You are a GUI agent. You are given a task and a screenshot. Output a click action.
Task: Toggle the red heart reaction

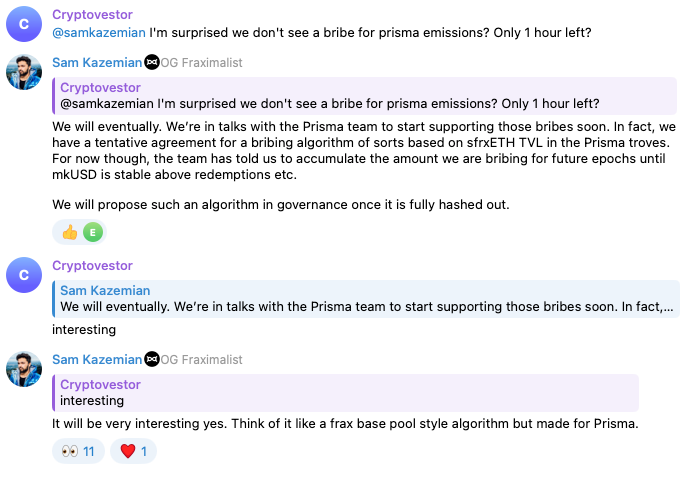(x=133, y=451)
